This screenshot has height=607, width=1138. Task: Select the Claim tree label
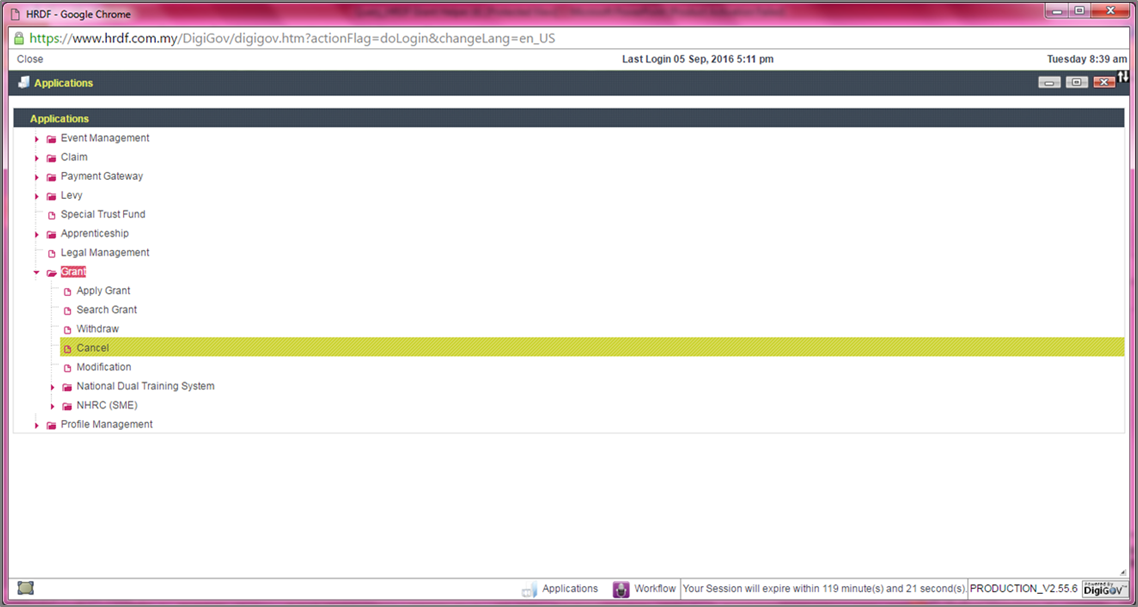[x=74, y=157]
